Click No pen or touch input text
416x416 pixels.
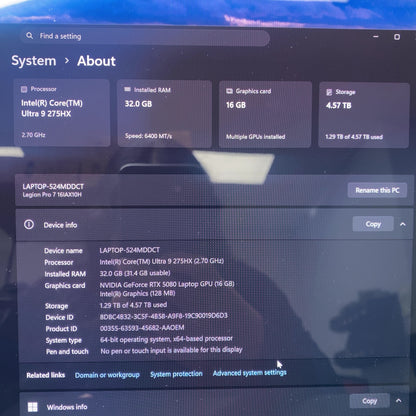click(171, 350)
